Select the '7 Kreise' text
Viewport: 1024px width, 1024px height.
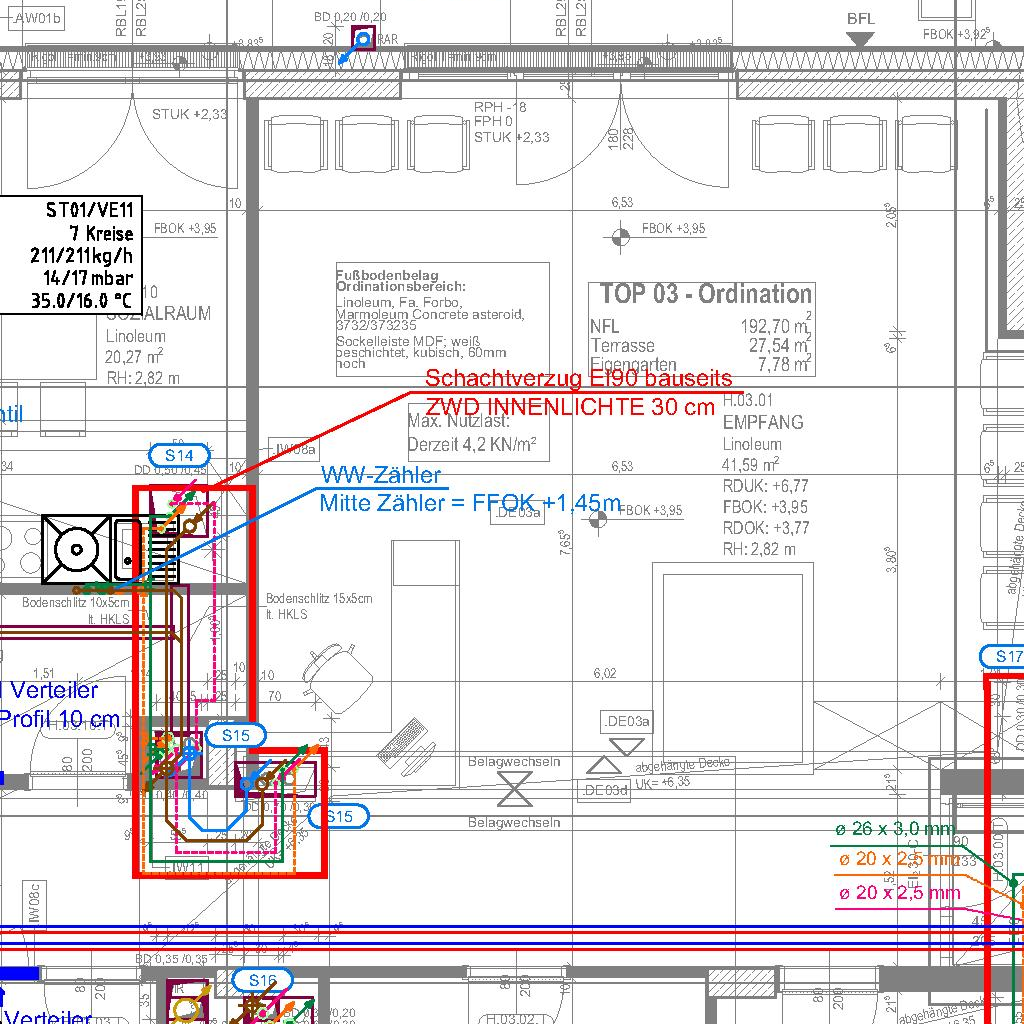[x=101, y=233]
